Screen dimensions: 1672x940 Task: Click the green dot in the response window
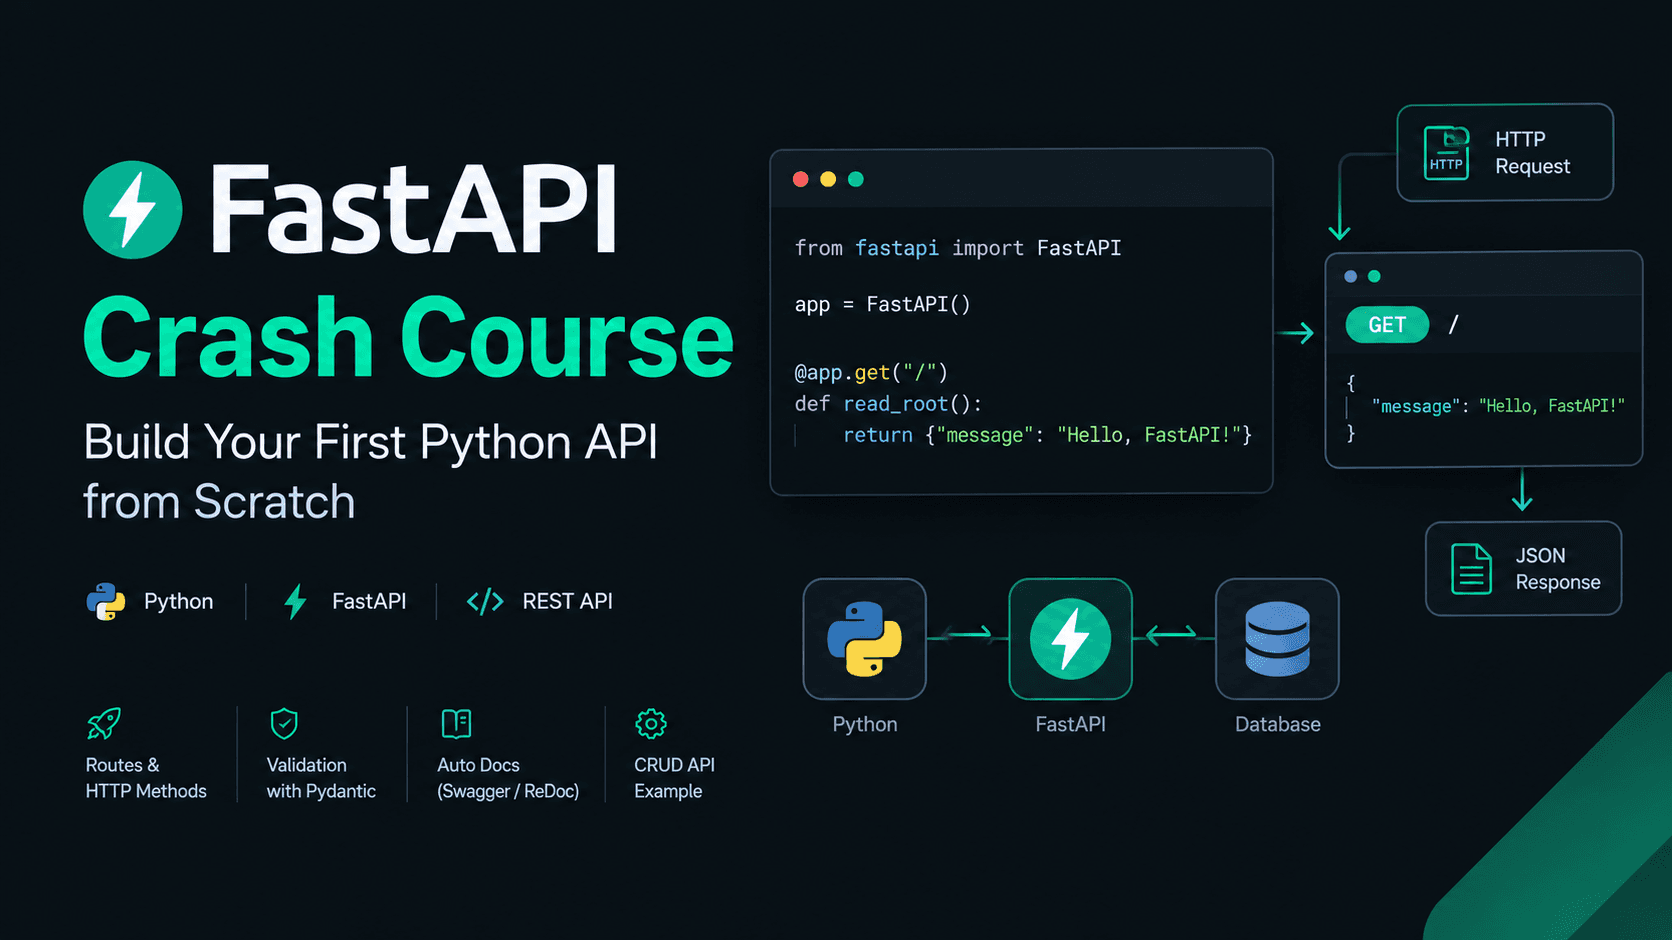pos(1374,276)
